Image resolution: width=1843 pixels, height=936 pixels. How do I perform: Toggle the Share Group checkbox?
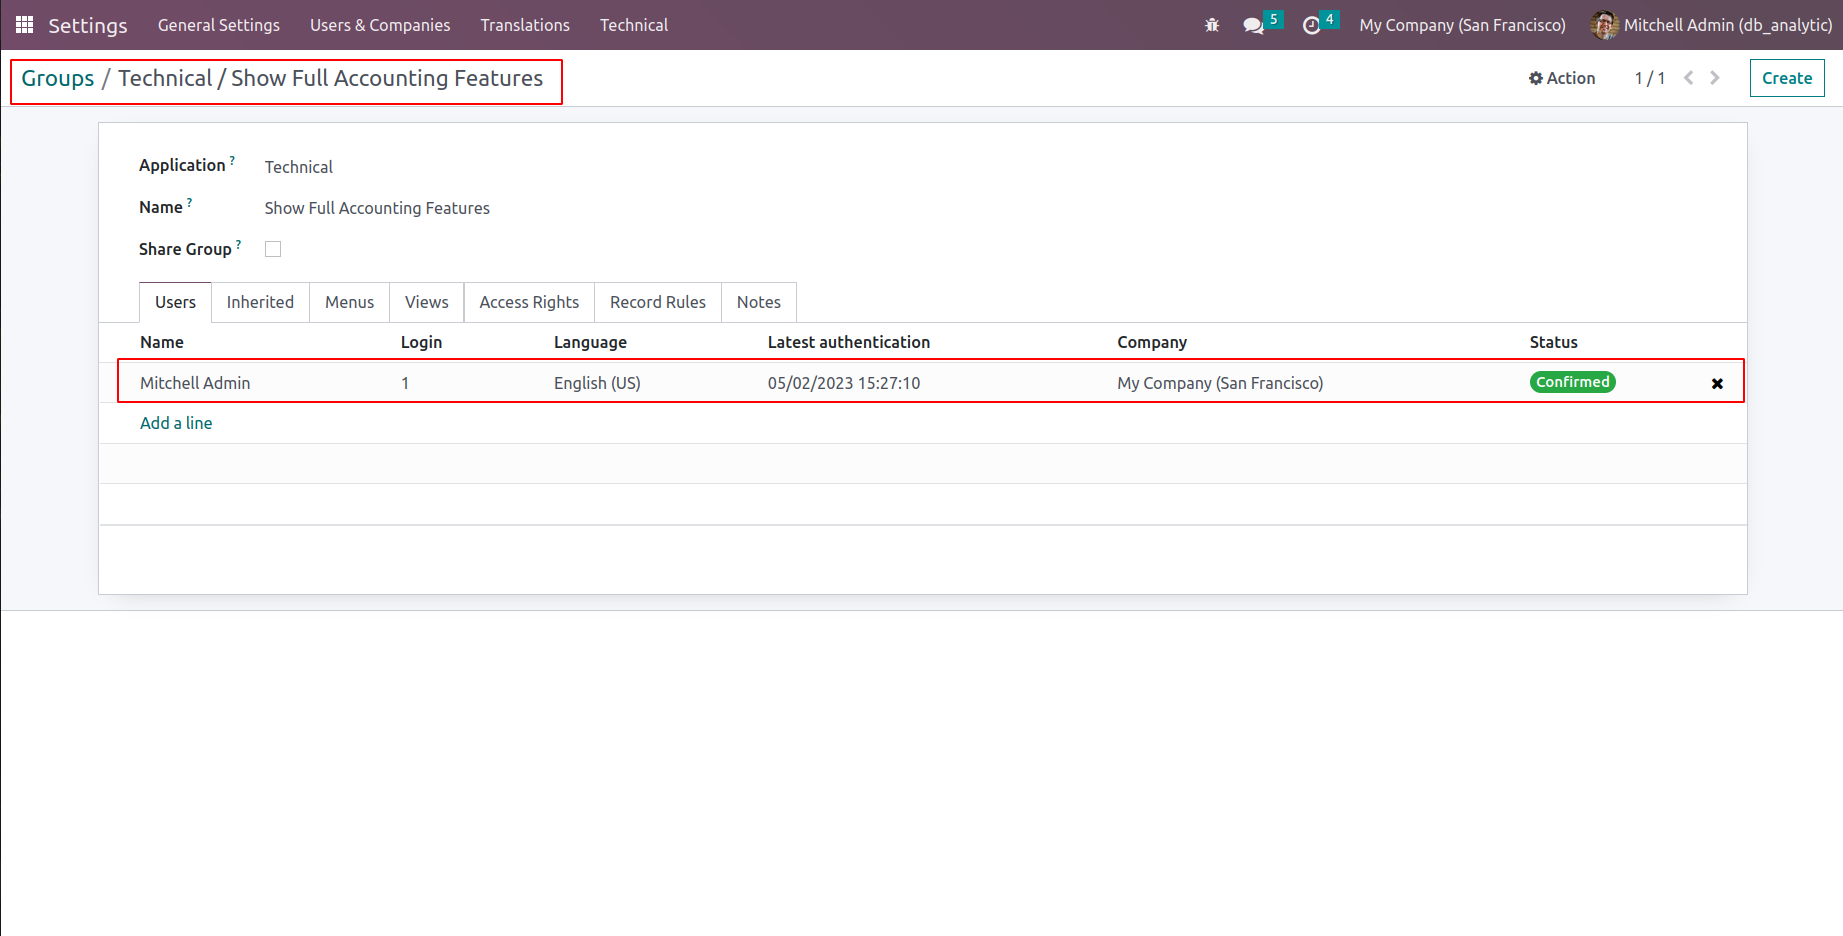[x=273, y=249]
